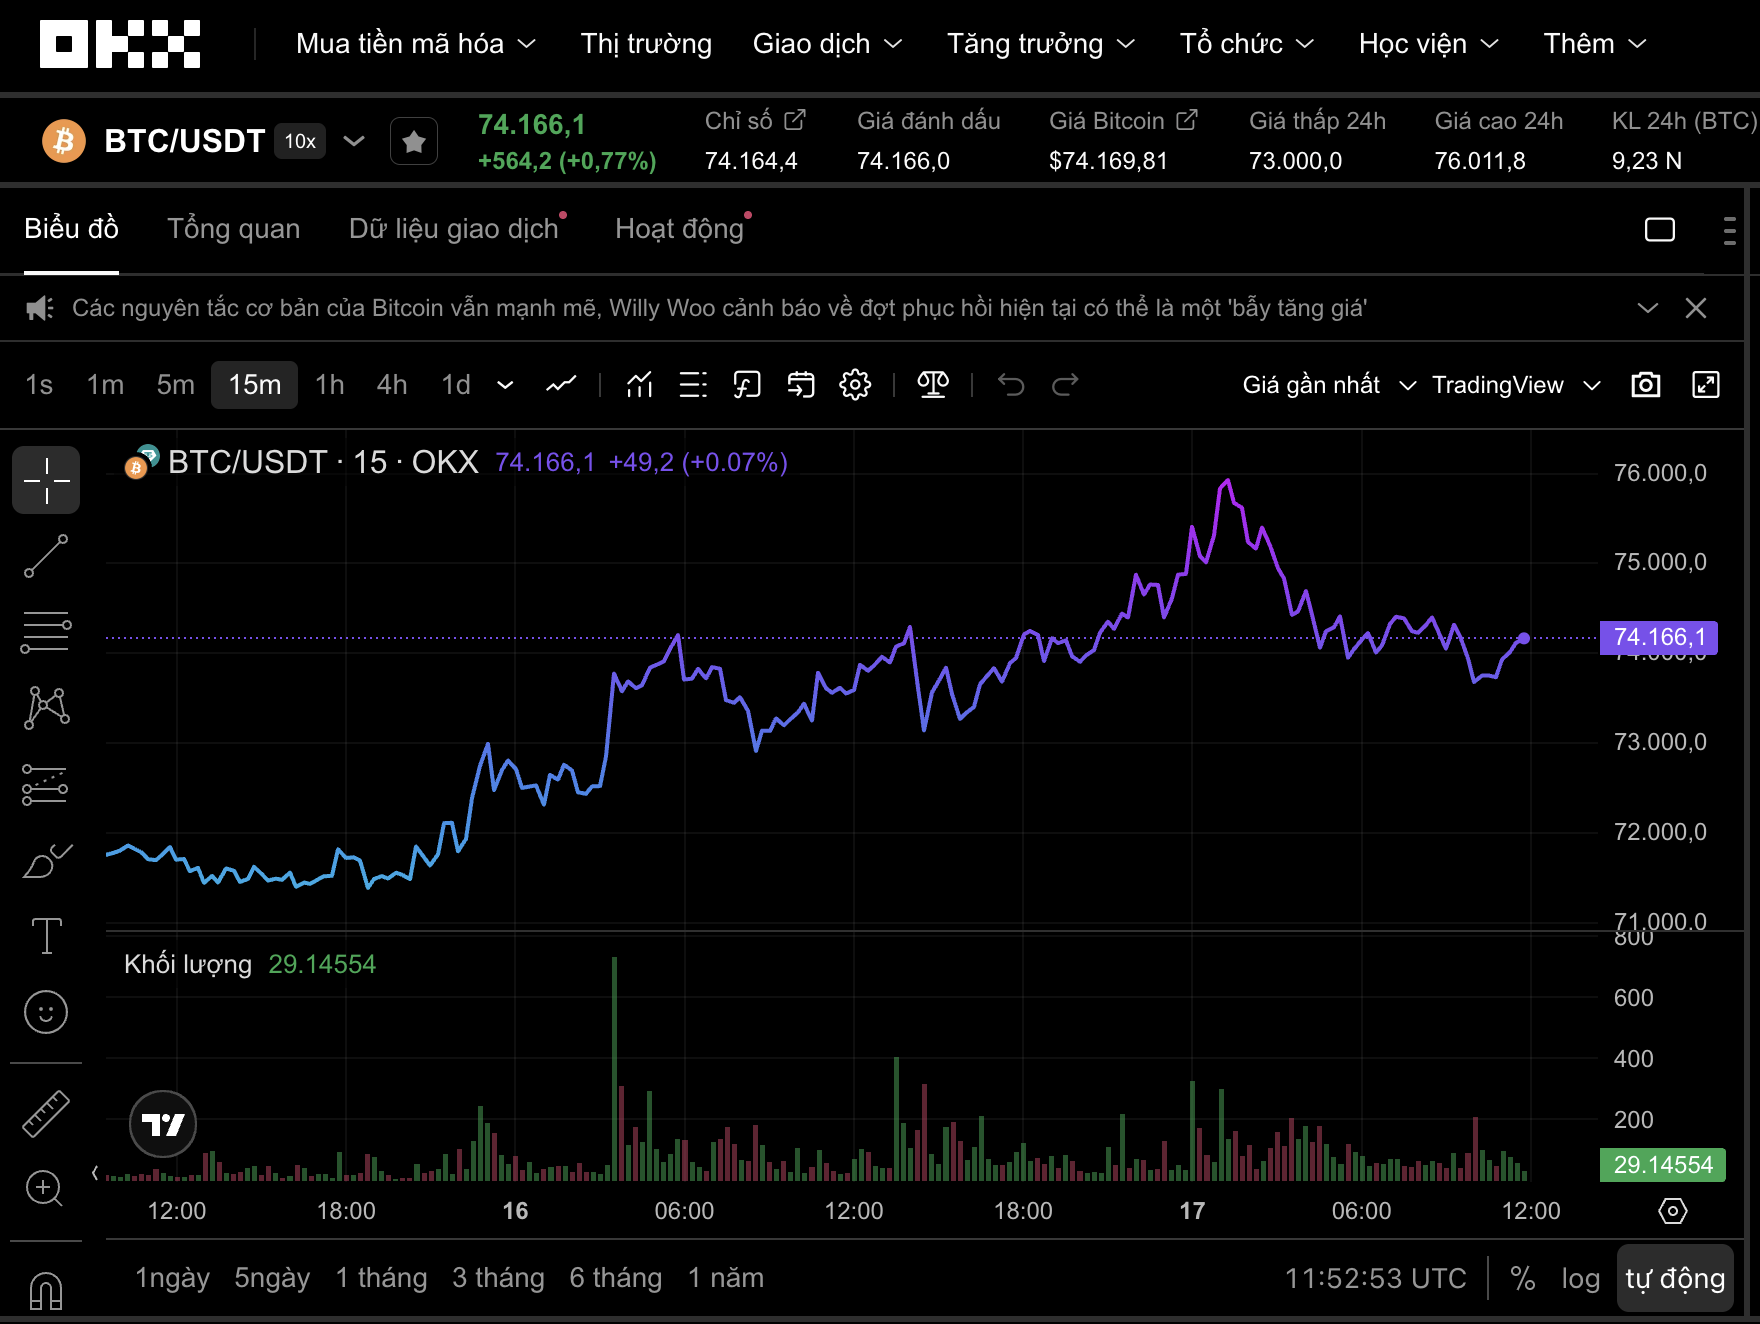Screen dimensions: 1760x1324
Task: Switch to the Tổng quan tab
Action: (233, 229)
